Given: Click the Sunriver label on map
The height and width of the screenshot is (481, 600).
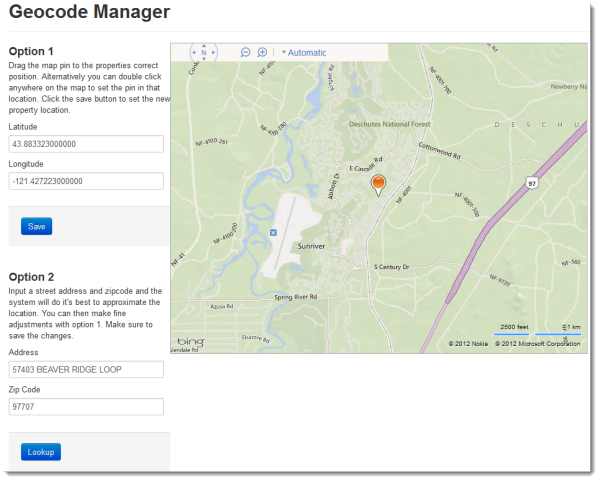Looking at the screenshot, I should tap(311, 246).
